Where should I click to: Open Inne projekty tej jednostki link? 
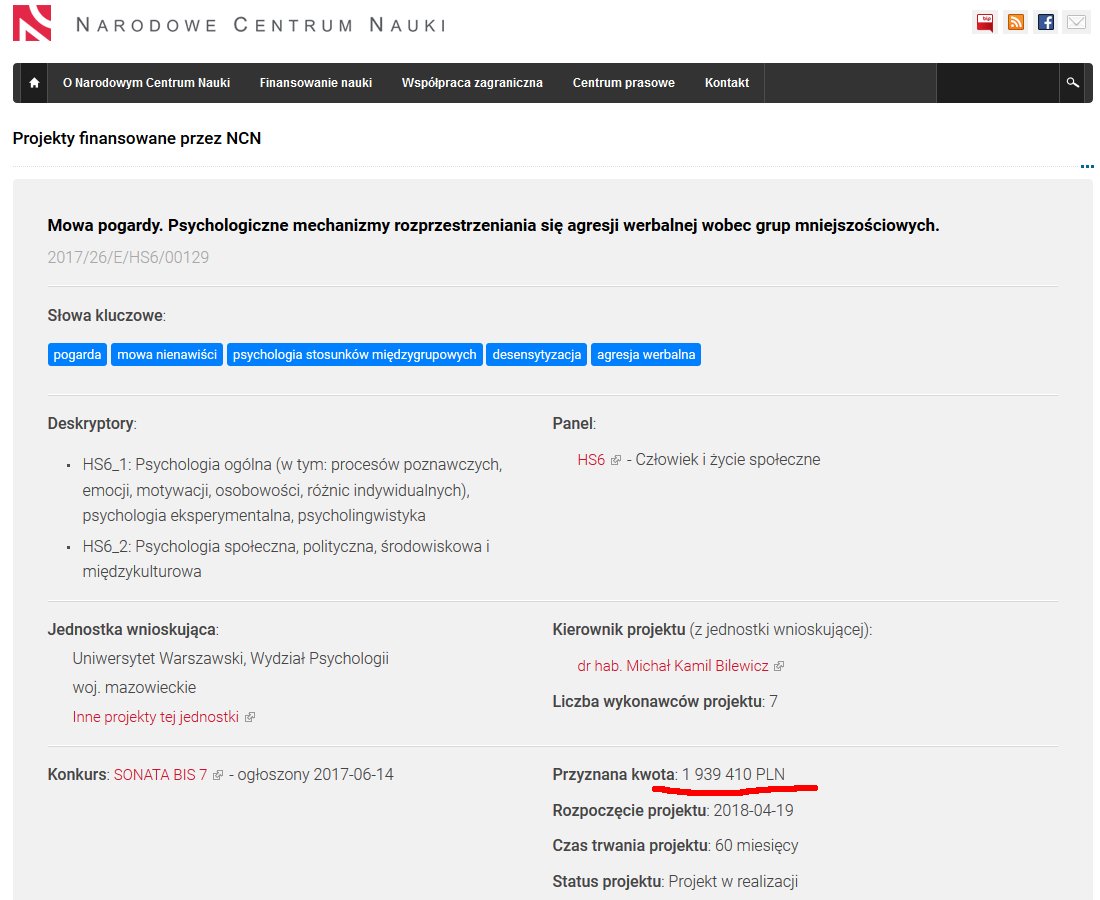coord(156,717)
